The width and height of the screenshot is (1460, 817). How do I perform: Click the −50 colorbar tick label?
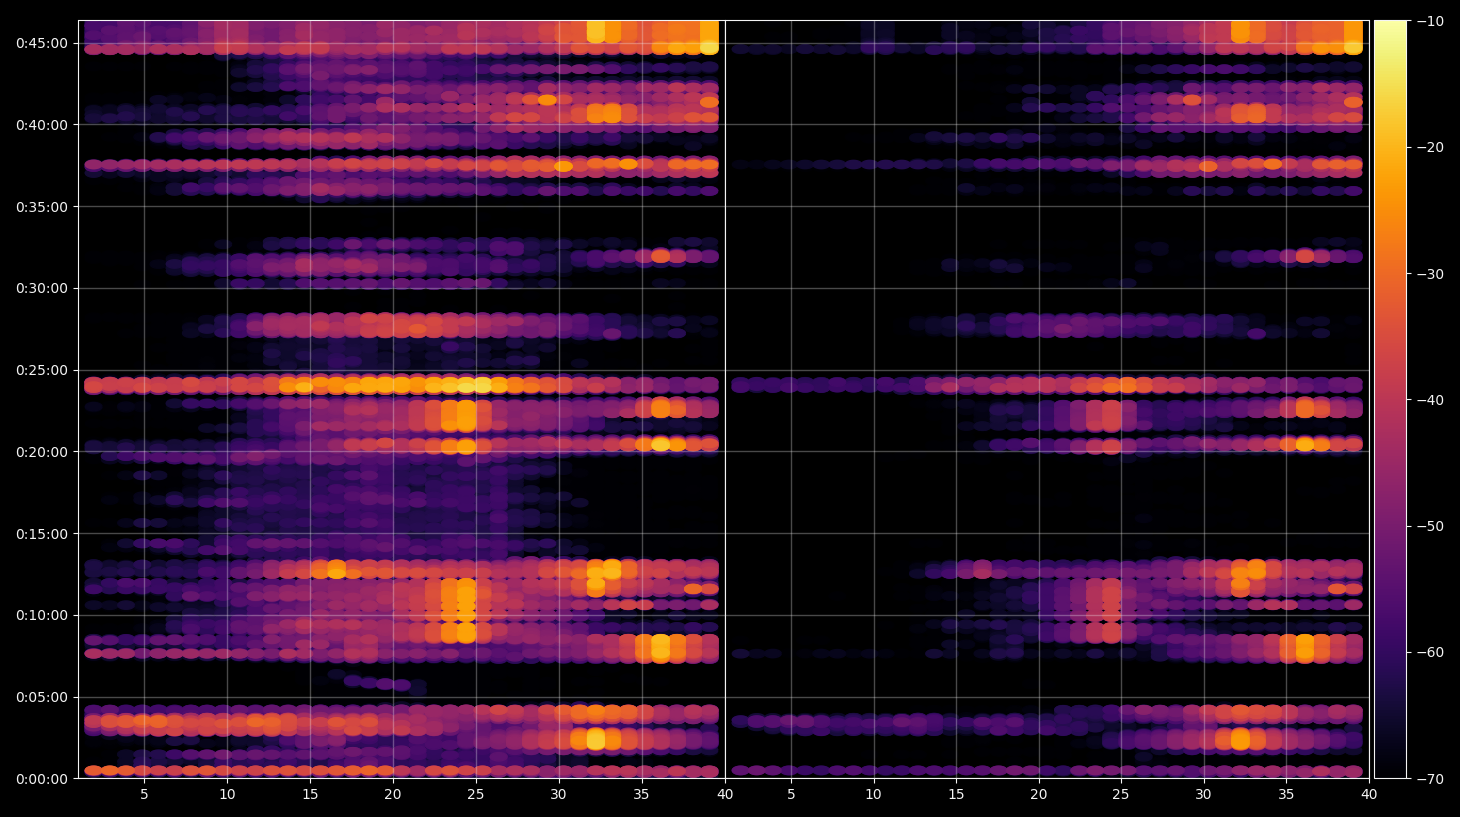1430,526
